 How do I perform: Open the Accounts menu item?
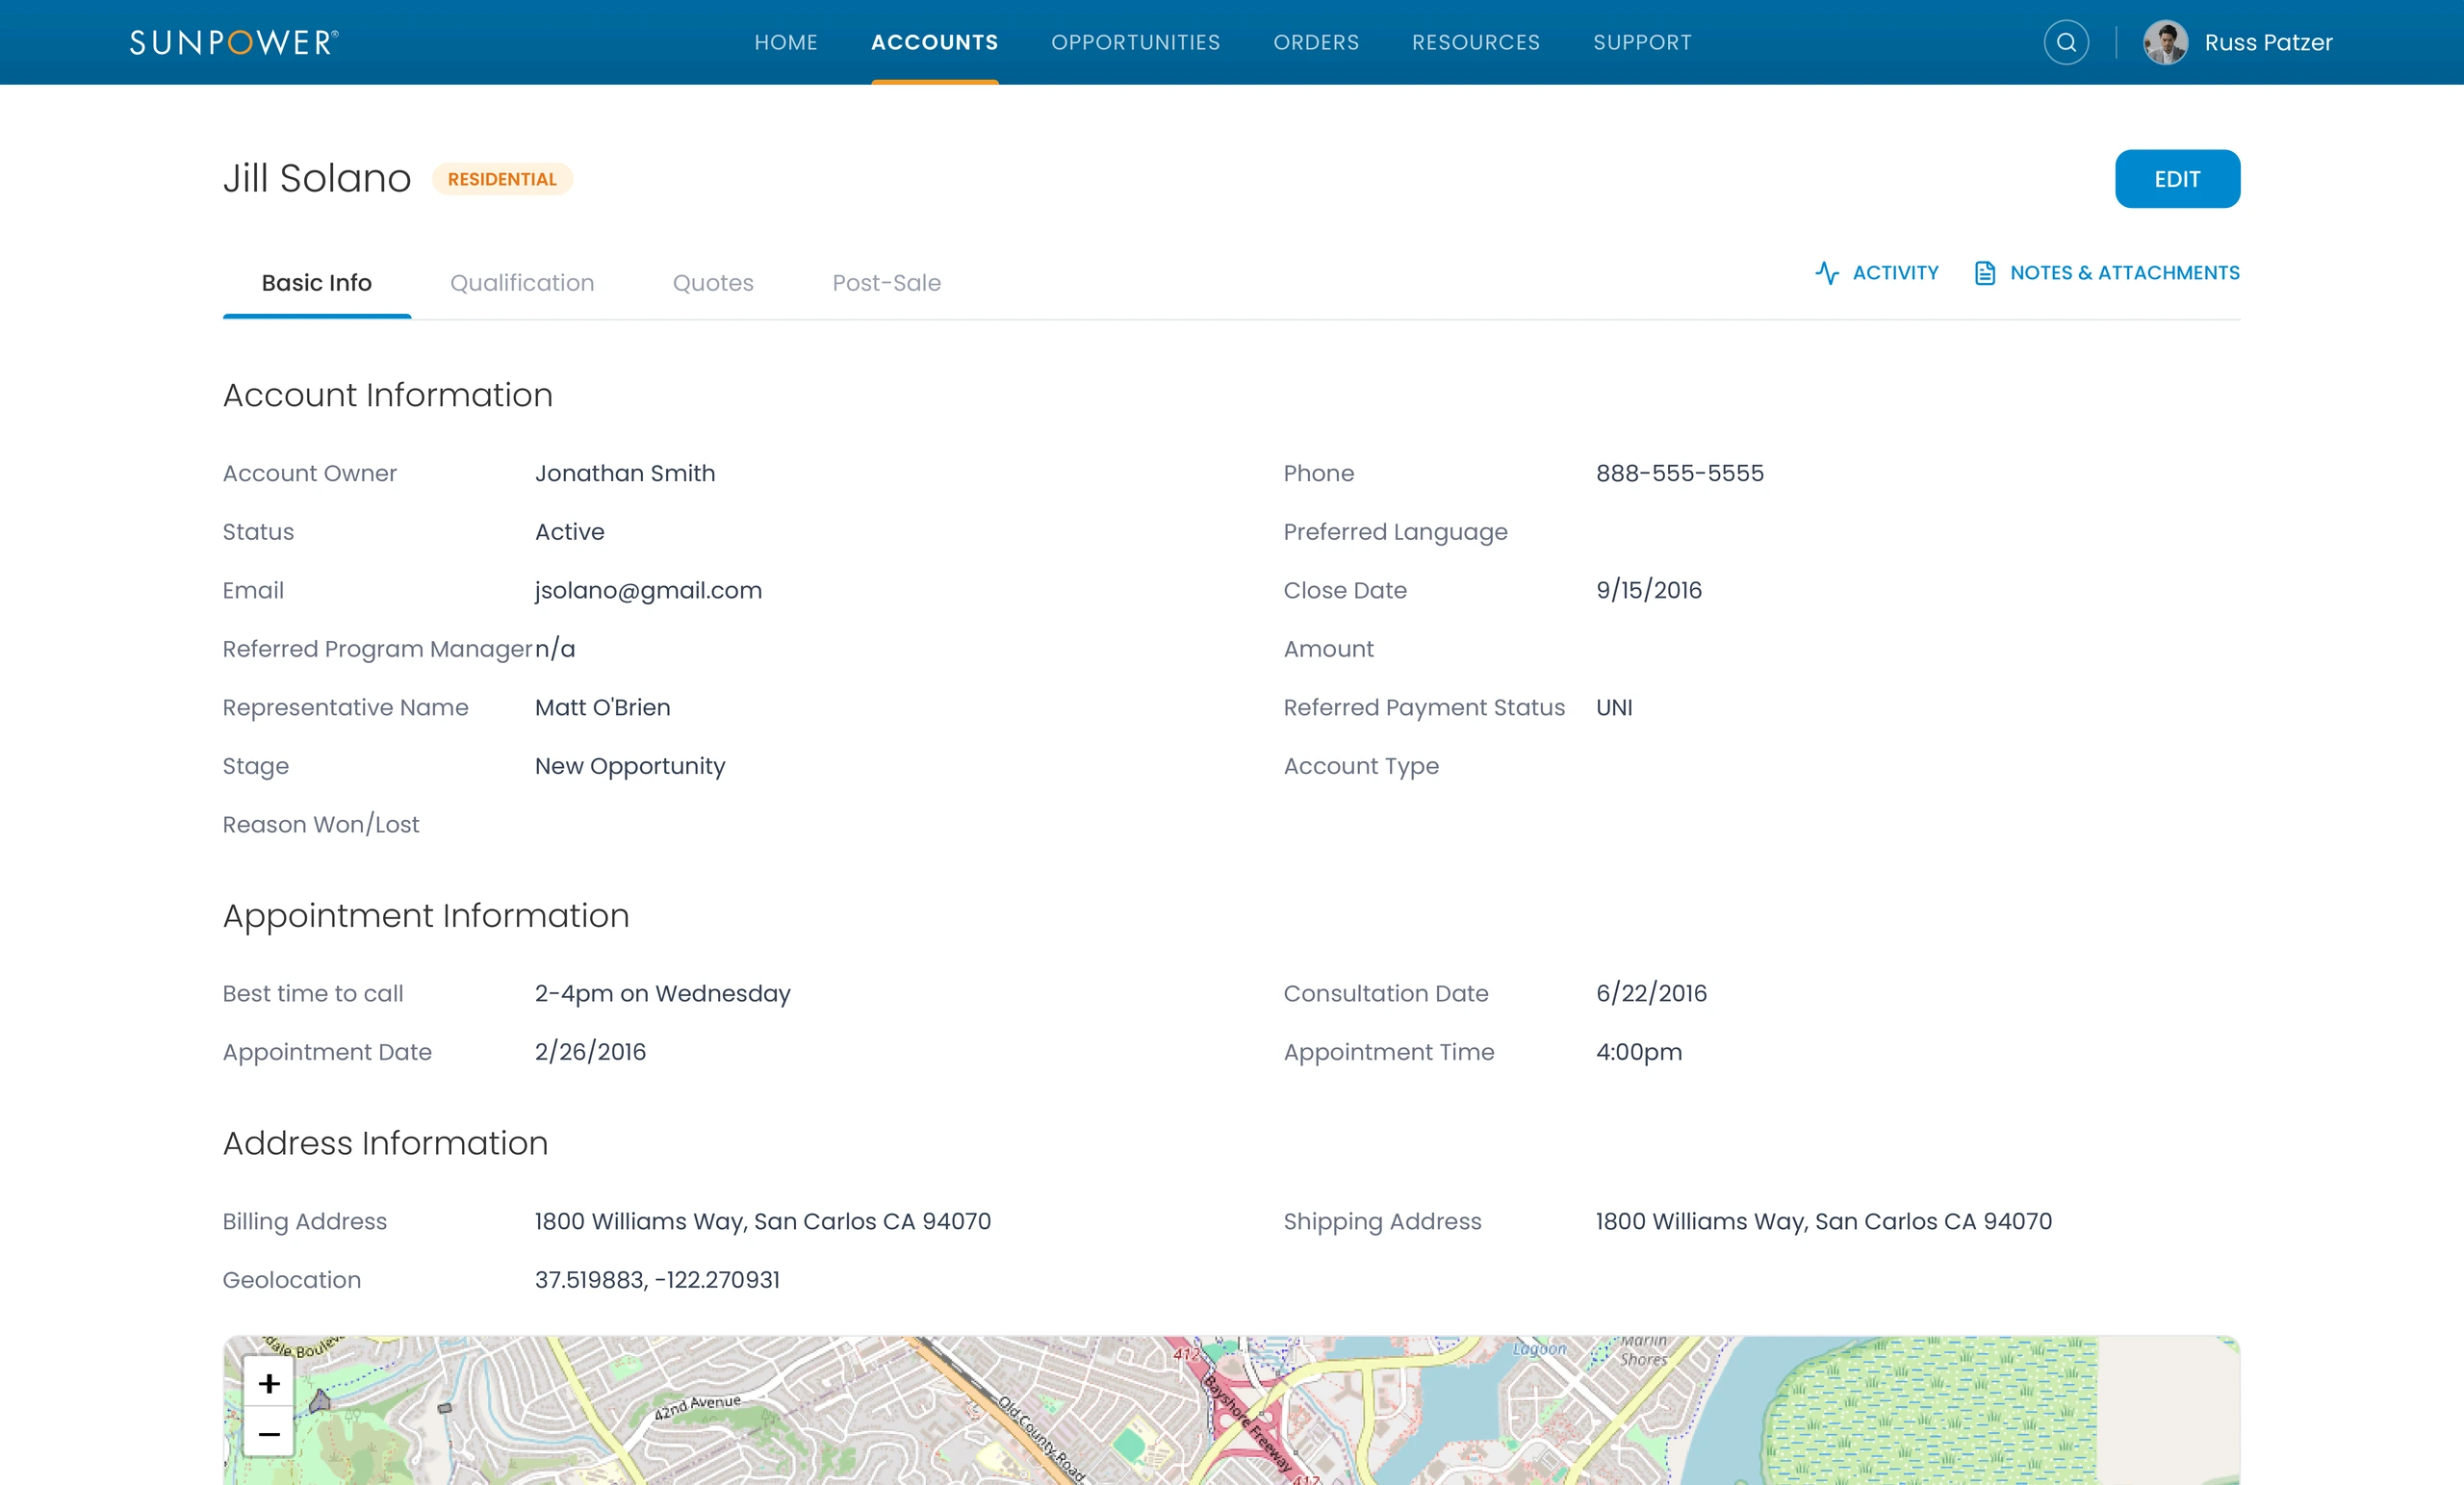pos(935,42)
